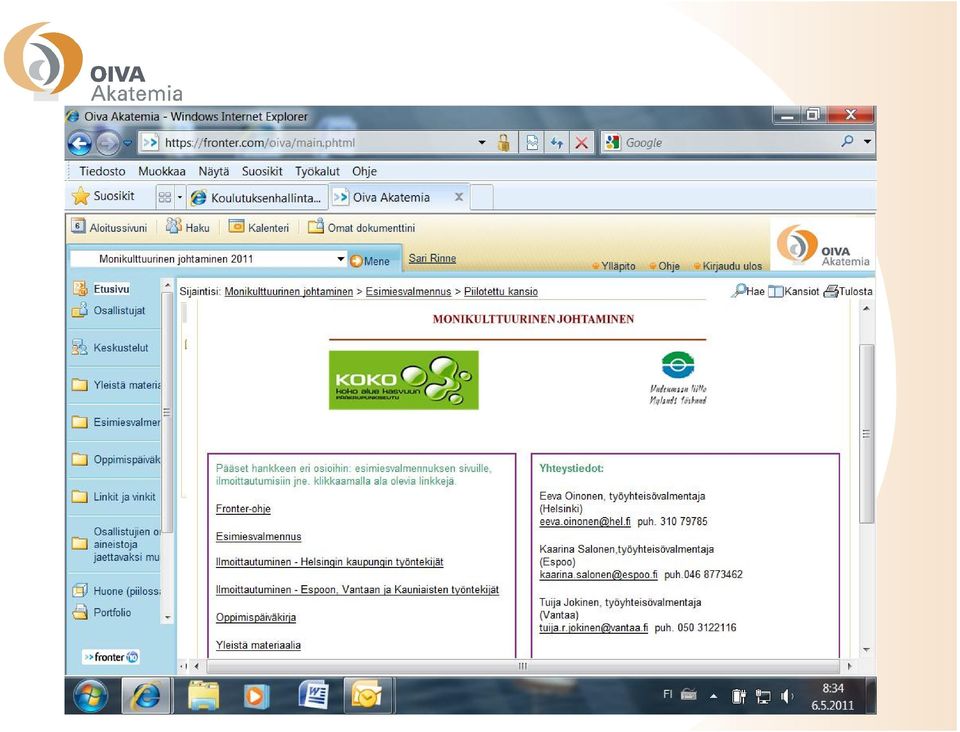Open Windows Explorer folder on the taskbar

click(204, 696)
